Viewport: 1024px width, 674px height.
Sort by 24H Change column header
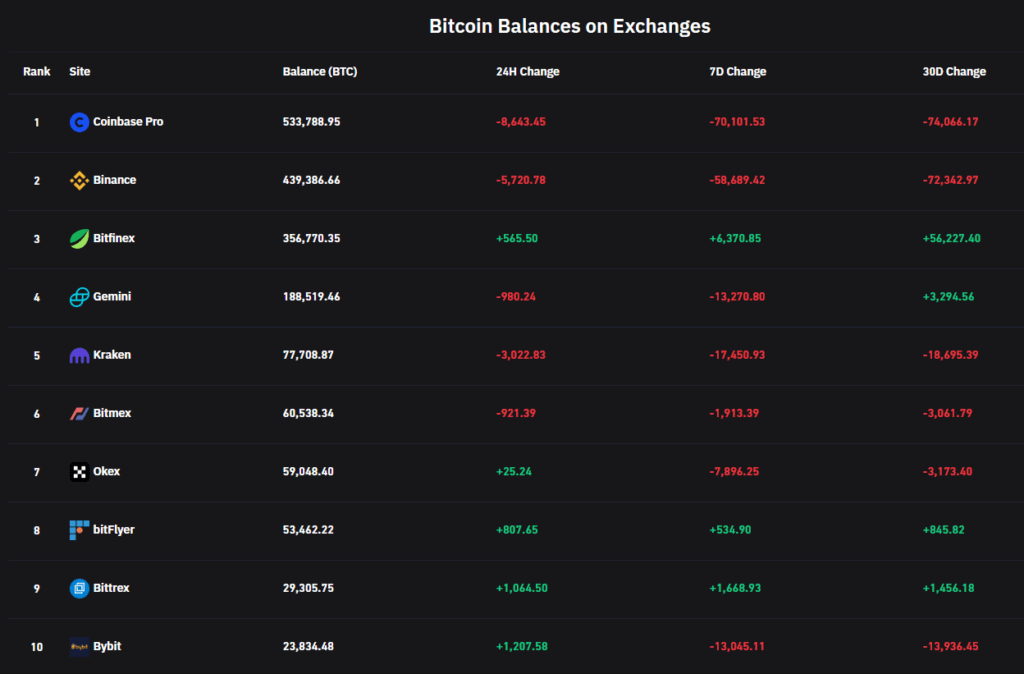tap(527, 72)
